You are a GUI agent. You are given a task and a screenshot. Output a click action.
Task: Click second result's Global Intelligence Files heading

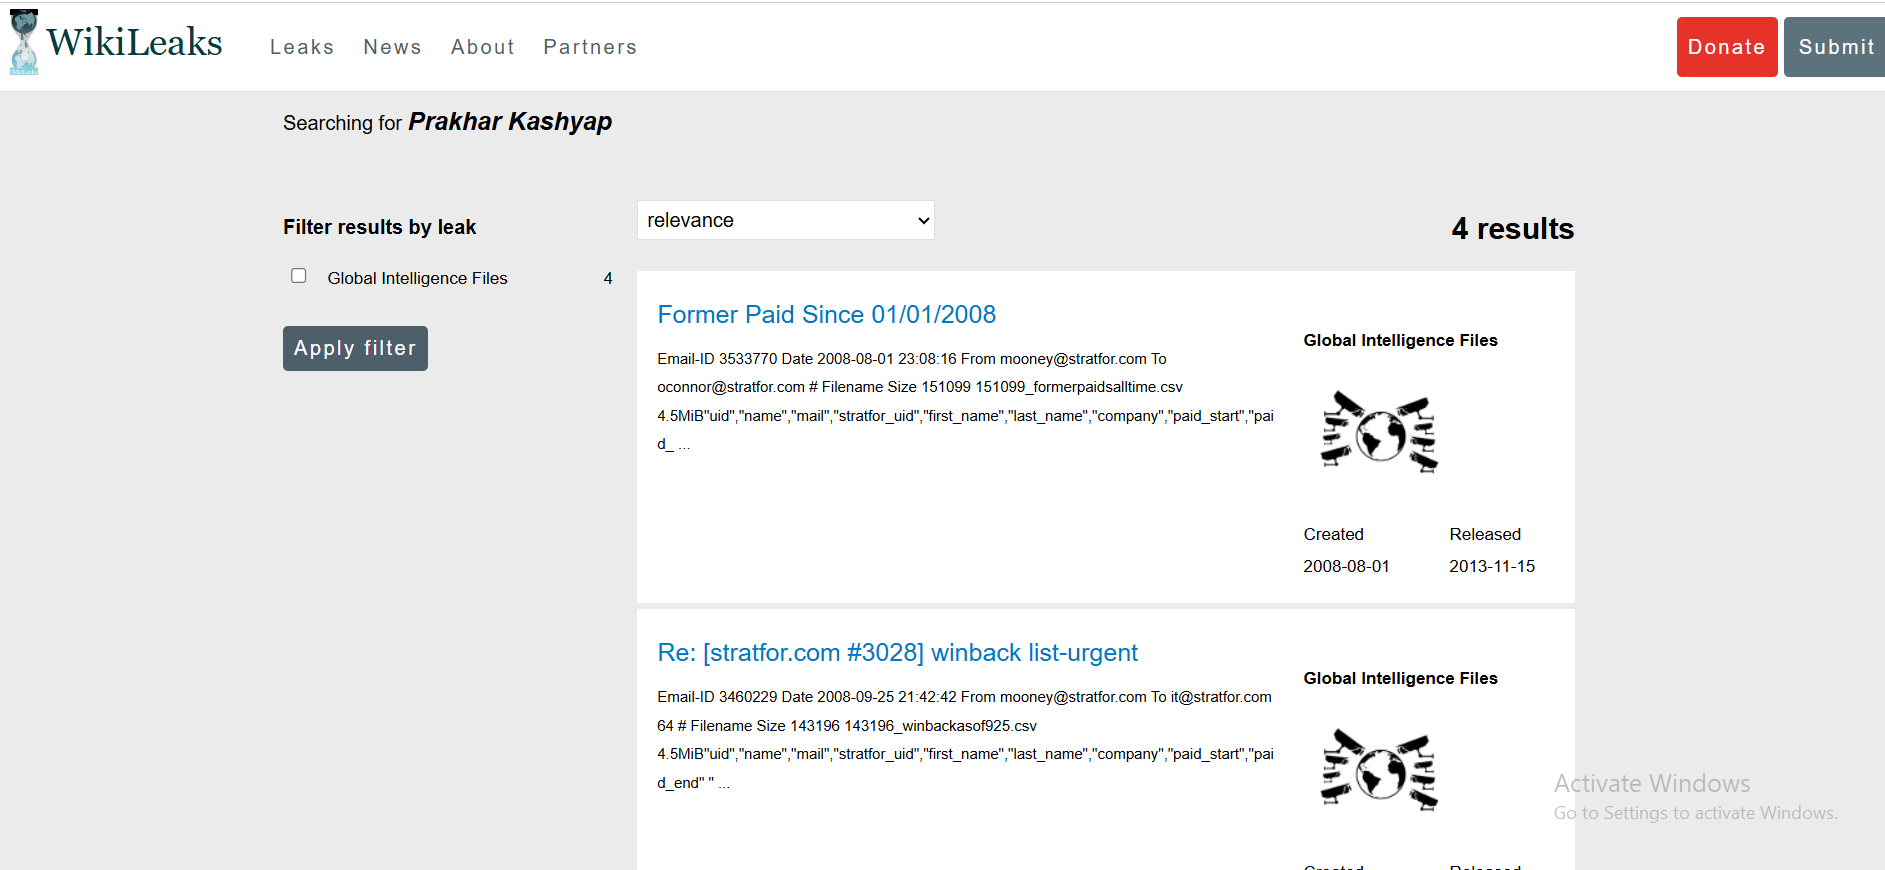point(1400,679)
